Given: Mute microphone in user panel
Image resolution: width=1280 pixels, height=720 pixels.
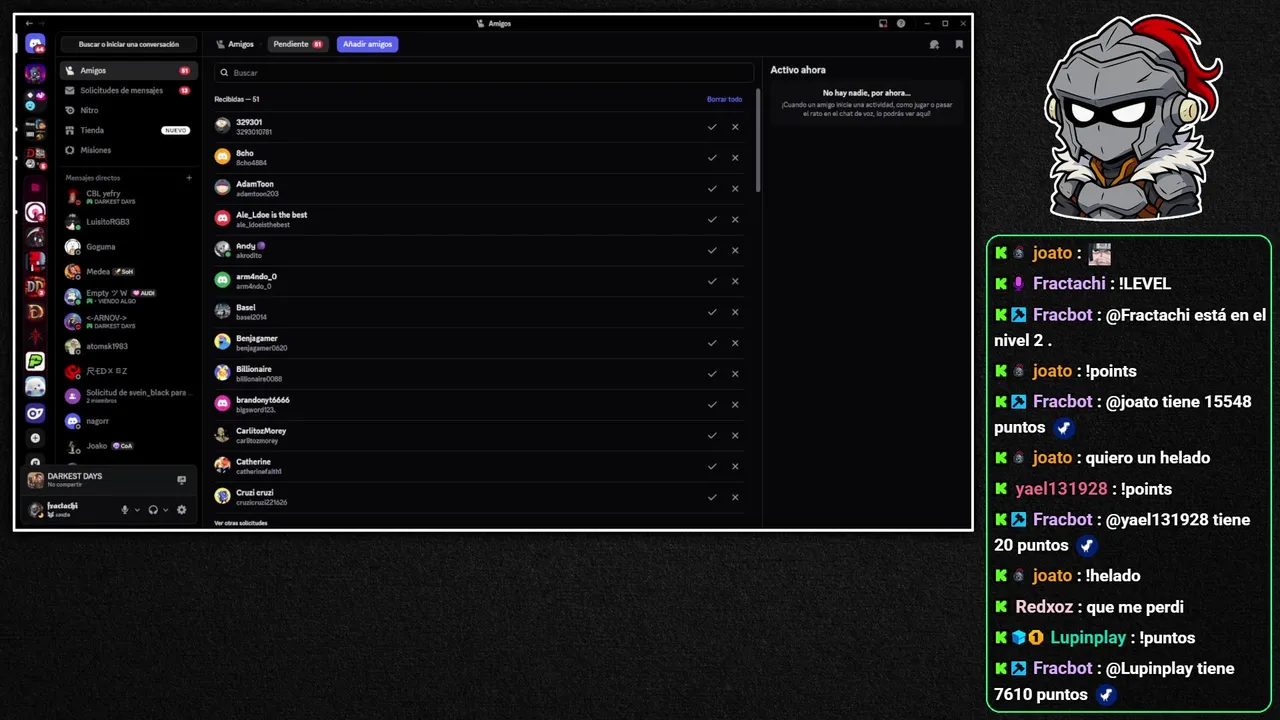Looking at the screenshot, I should point(125,510).
